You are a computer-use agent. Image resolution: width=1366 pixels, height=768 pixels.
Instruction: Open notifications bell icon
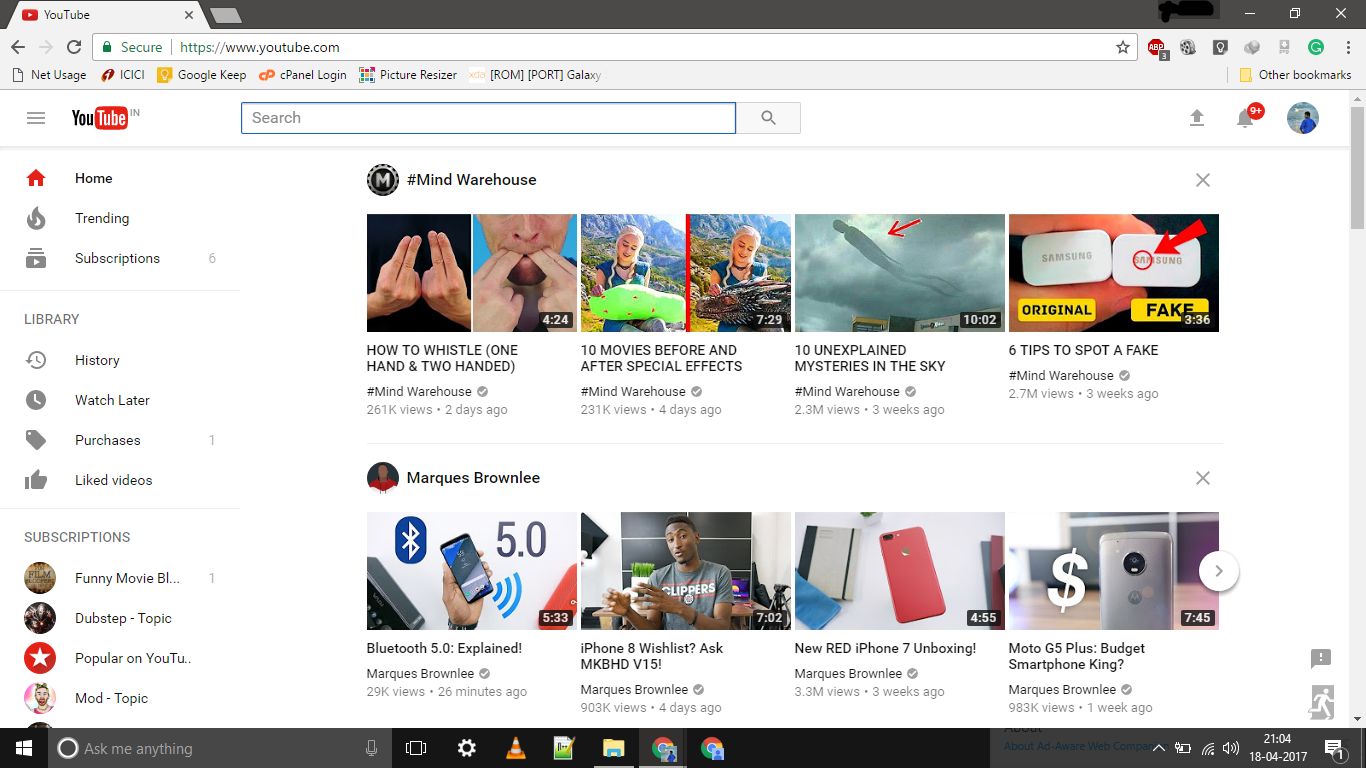pos(1245,118)
